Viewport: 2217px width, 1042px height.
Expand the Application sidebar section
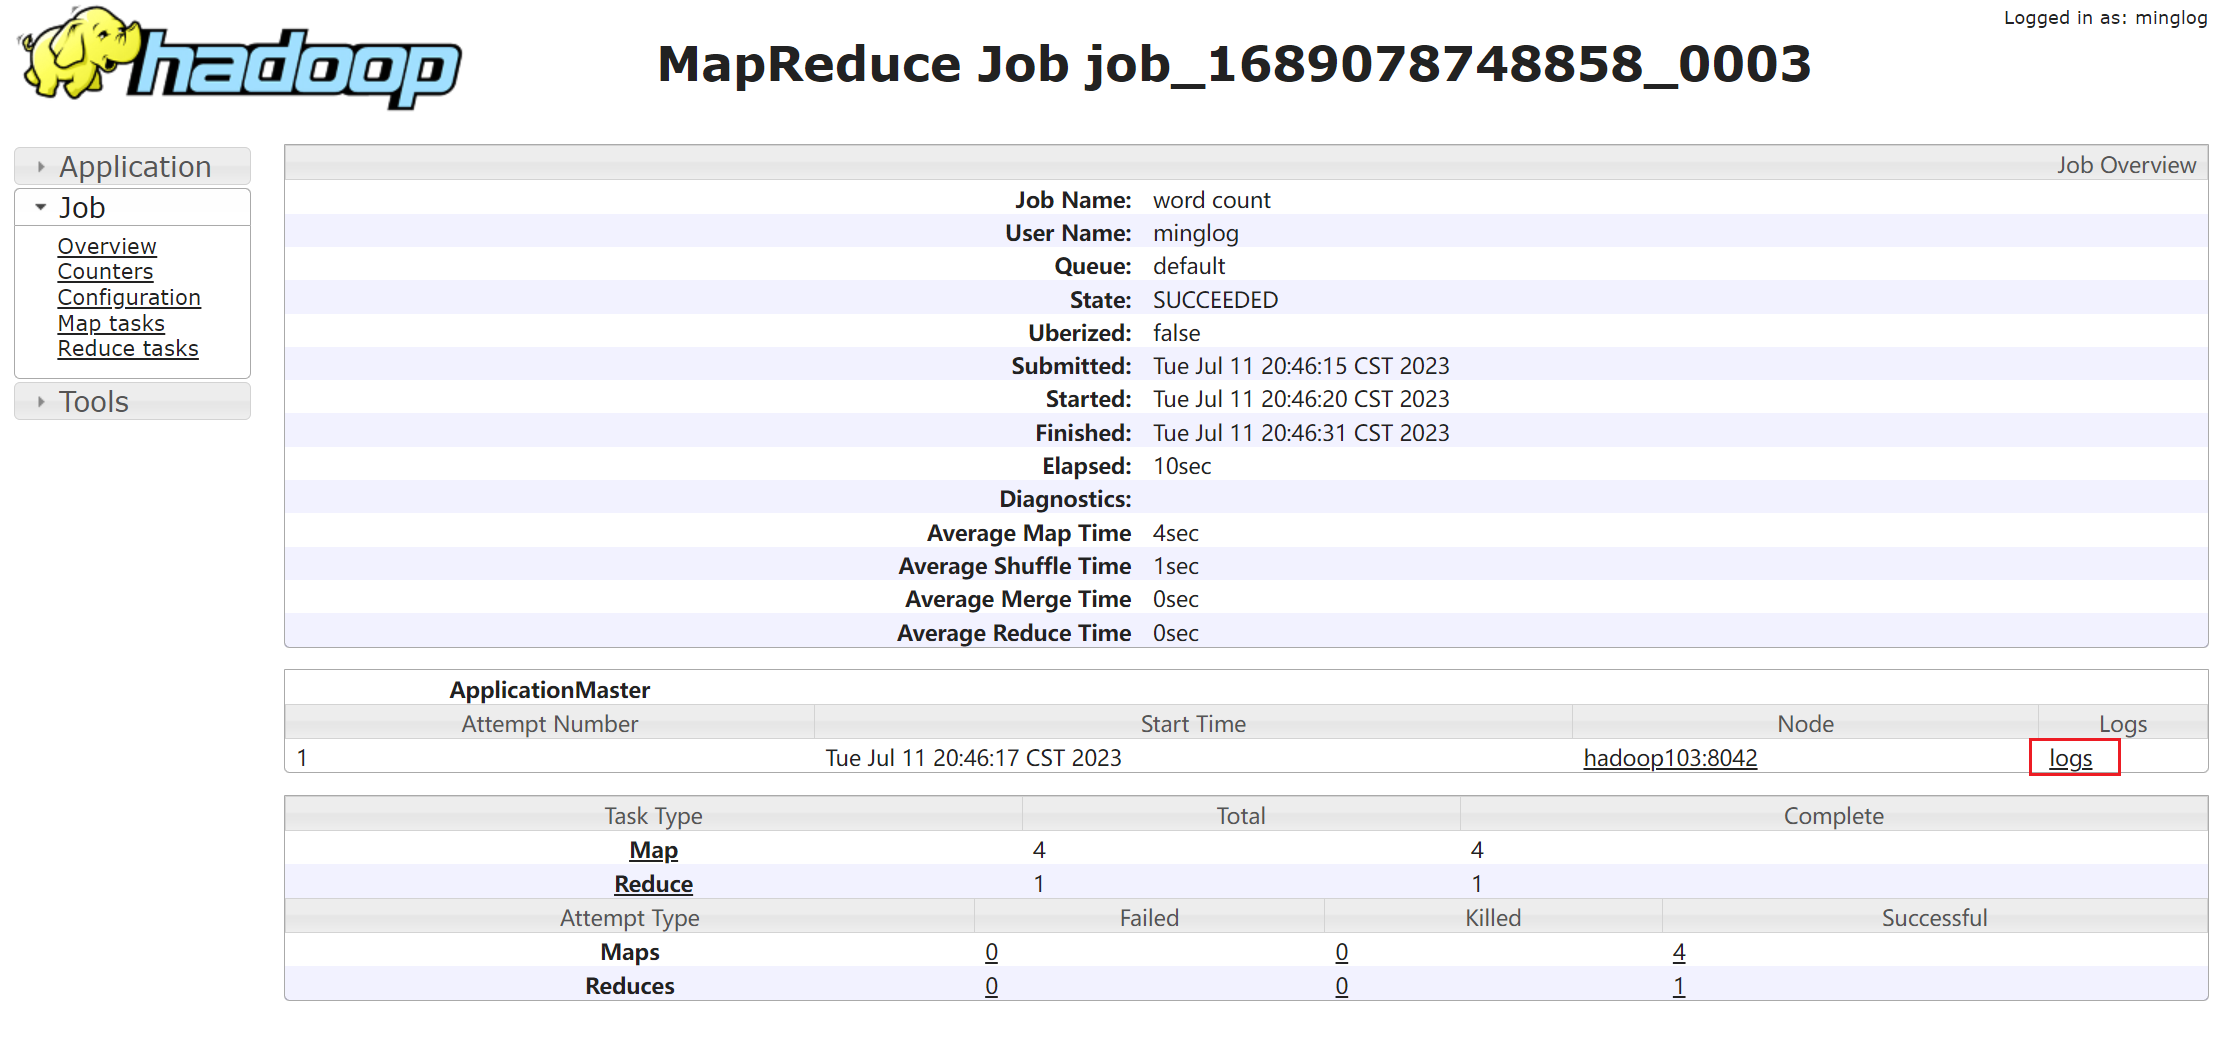click(x=132, y=166)
